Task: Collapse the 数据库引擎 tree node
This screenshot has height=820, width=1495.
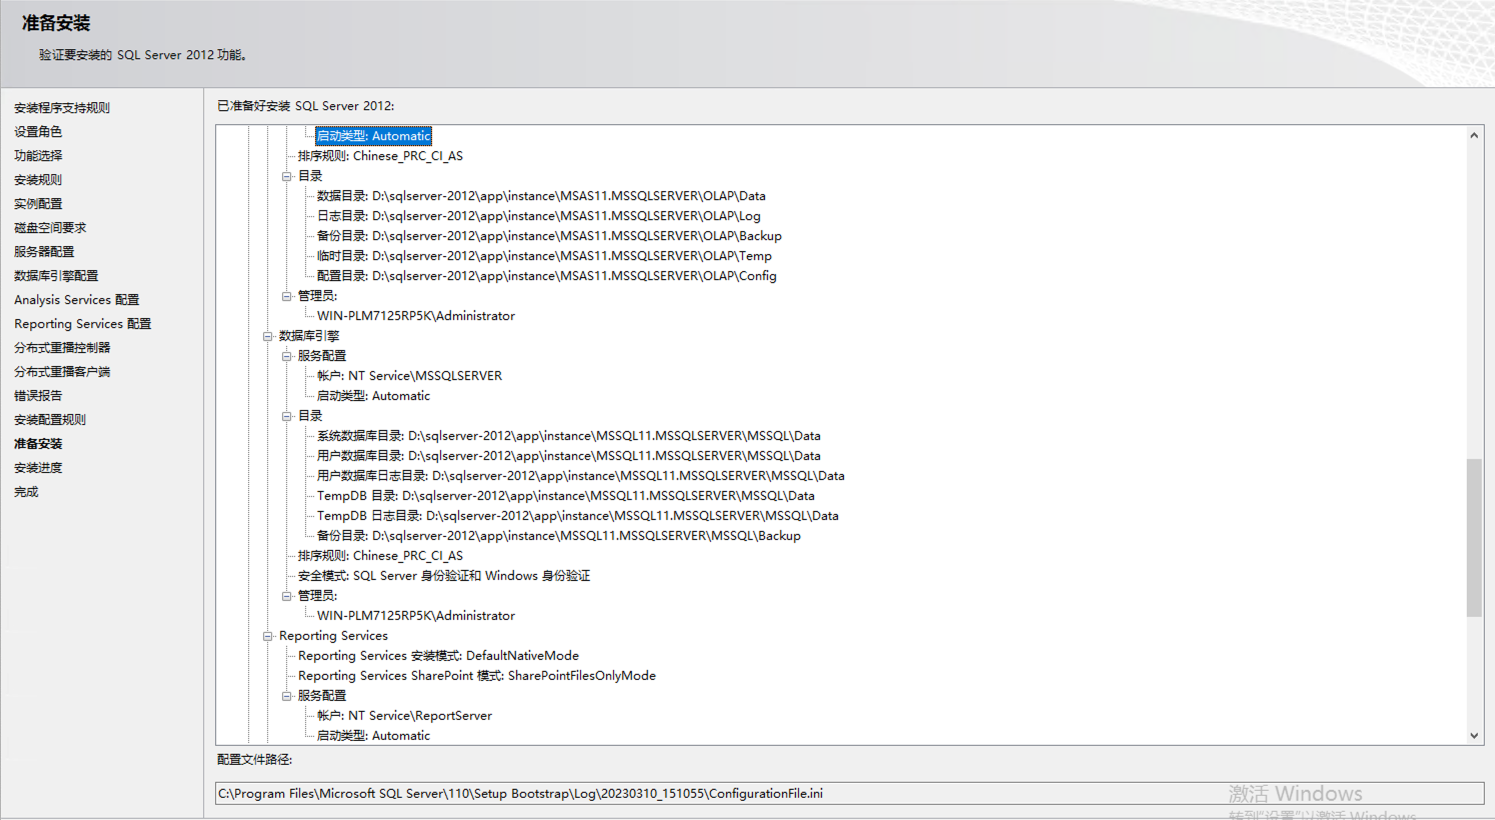Action: (x=268, y=336)
